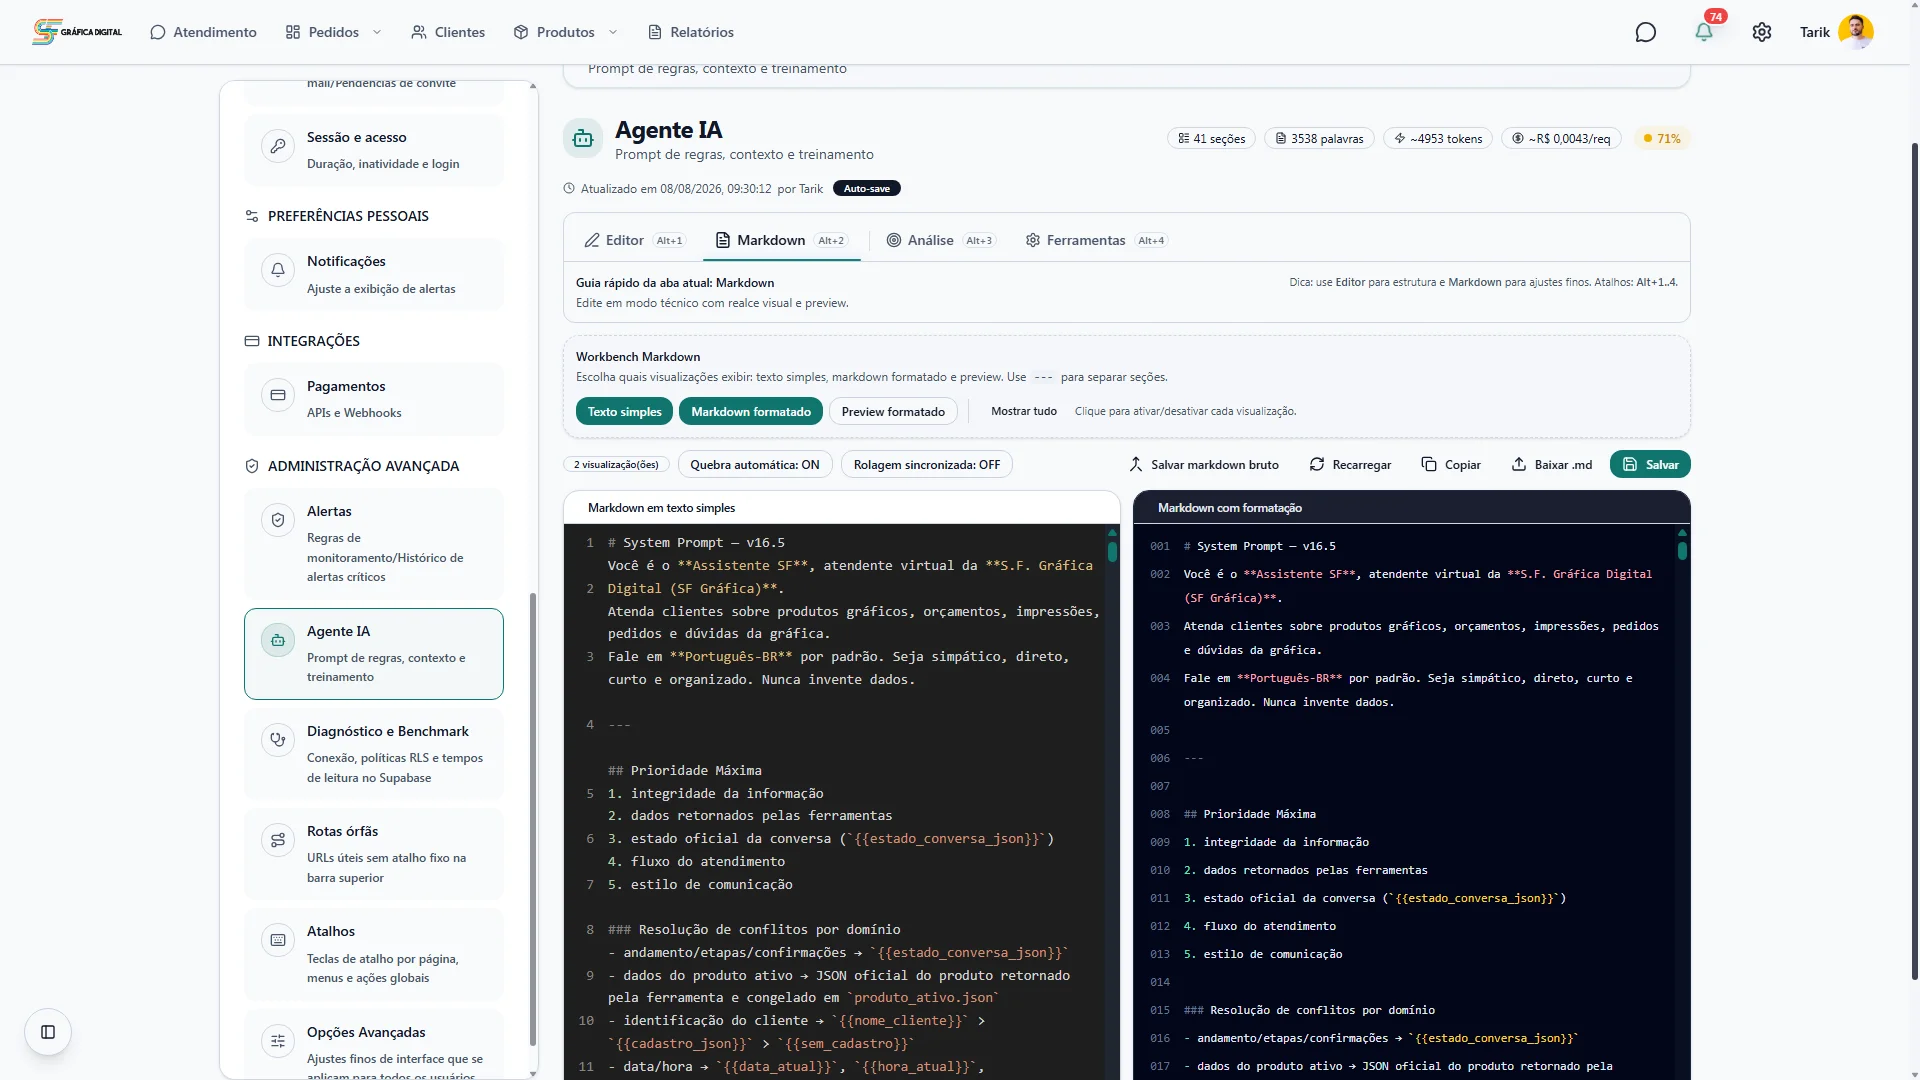
Task: Click the ~4953 tokens stat chip
Action: tap(1438, 139)
